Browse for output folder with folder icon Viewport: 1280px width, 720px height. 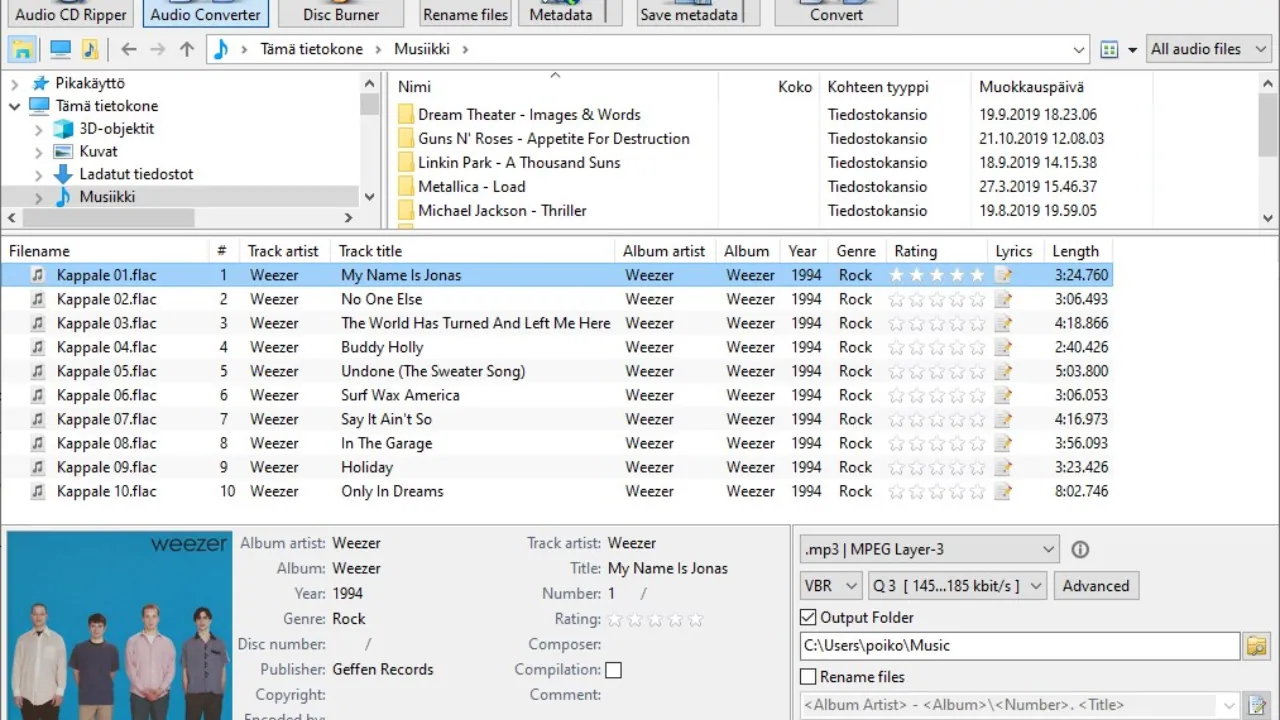[x=1256, y=646]
